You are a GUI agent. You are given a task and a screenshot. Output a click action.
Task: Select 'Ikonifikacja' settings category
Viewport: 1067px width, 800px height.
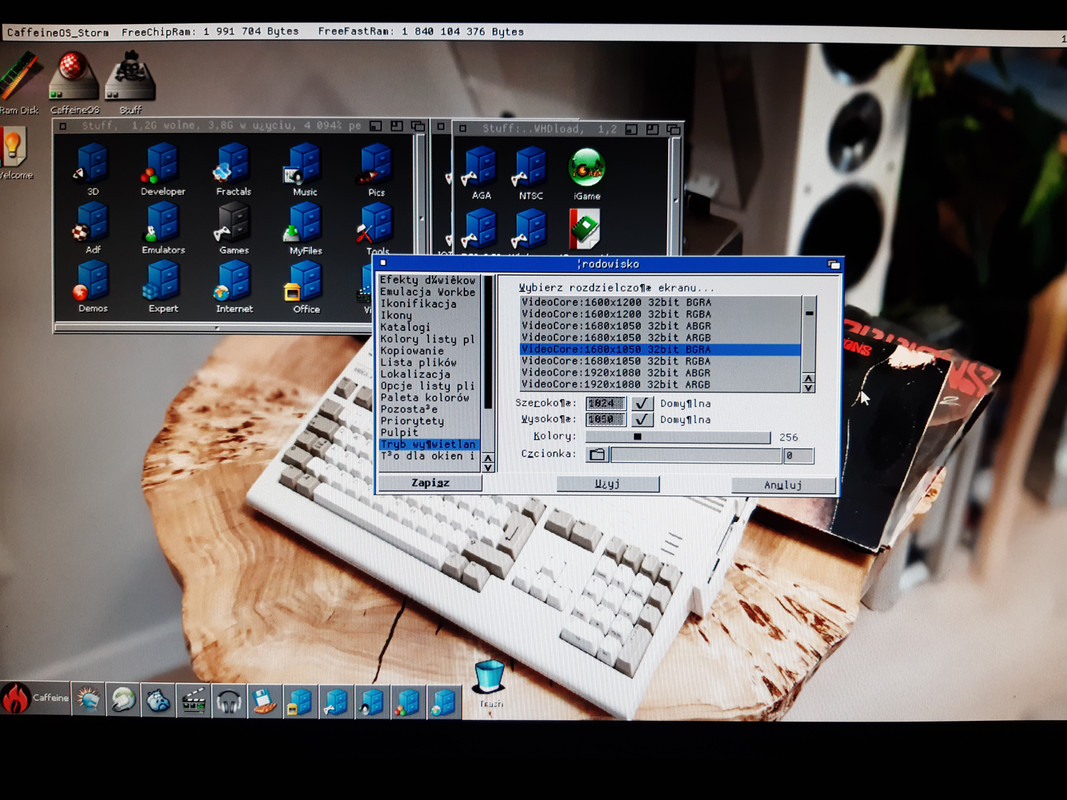pos(428,303)
